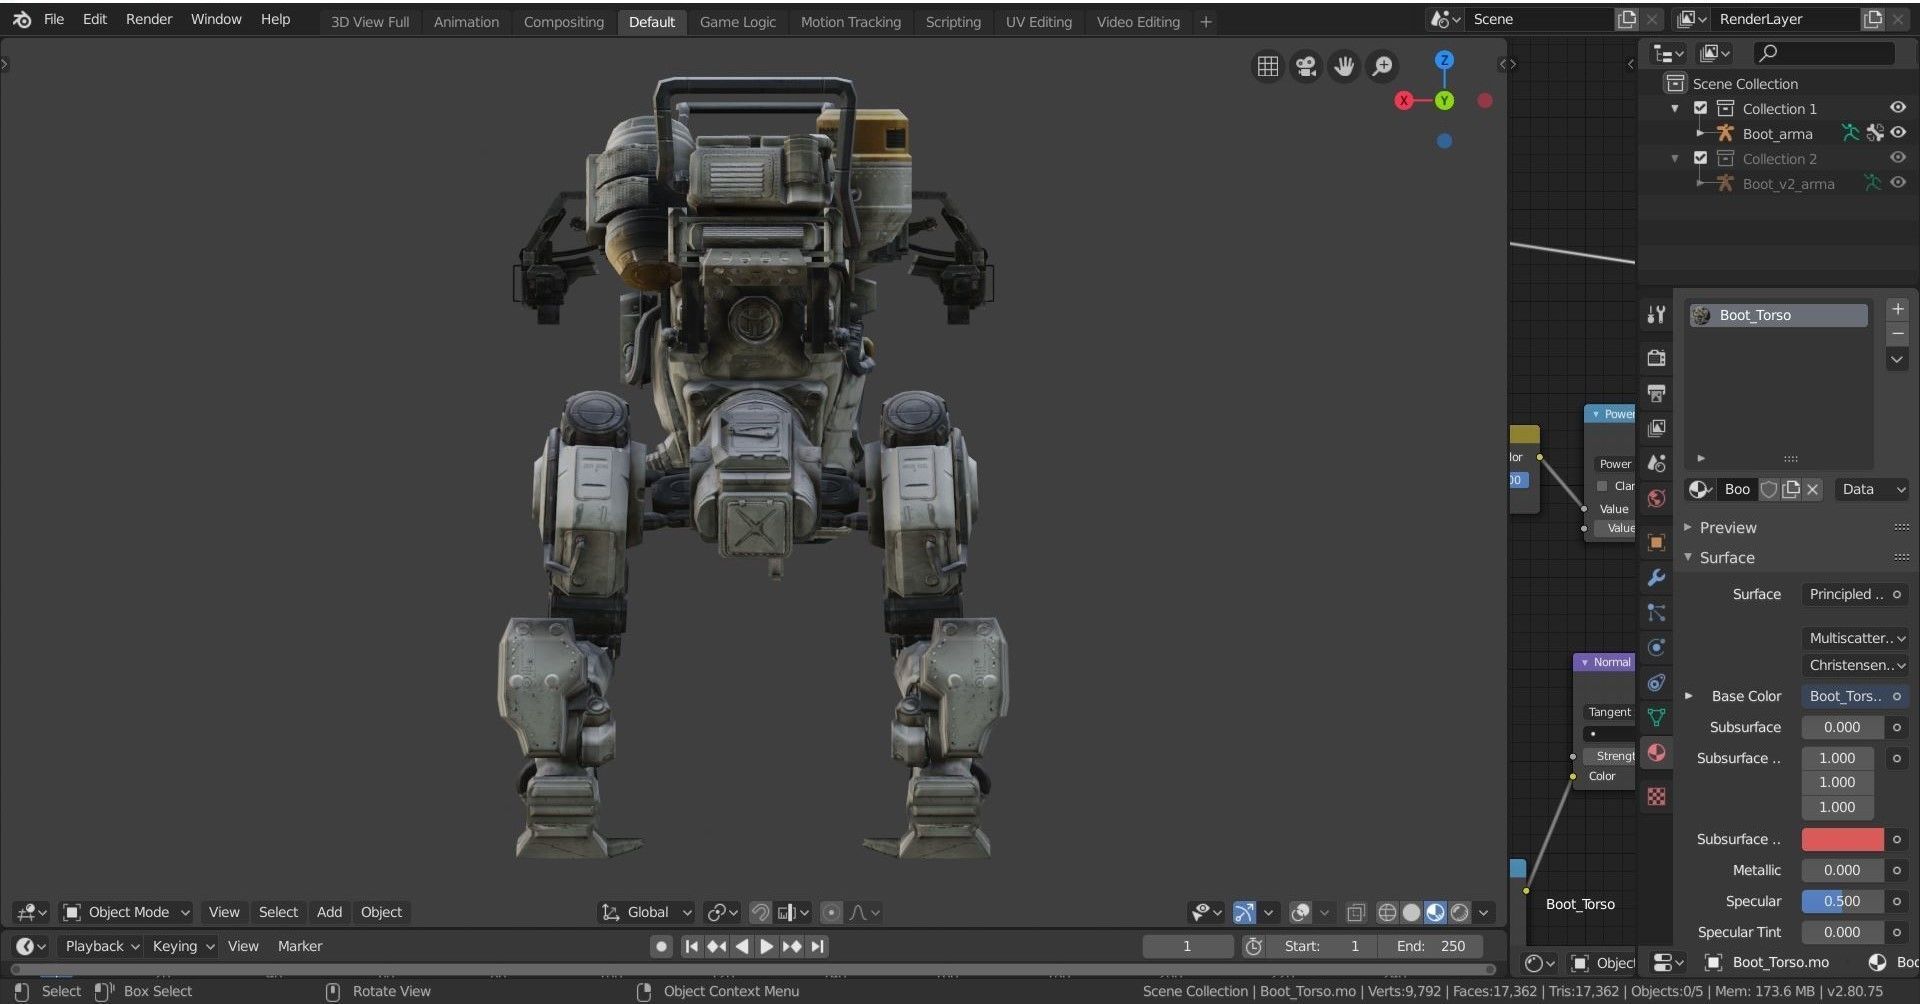1920x1004 pixels.
Task: Jump to the timeline end frame
Action: [x=818, y=946]
